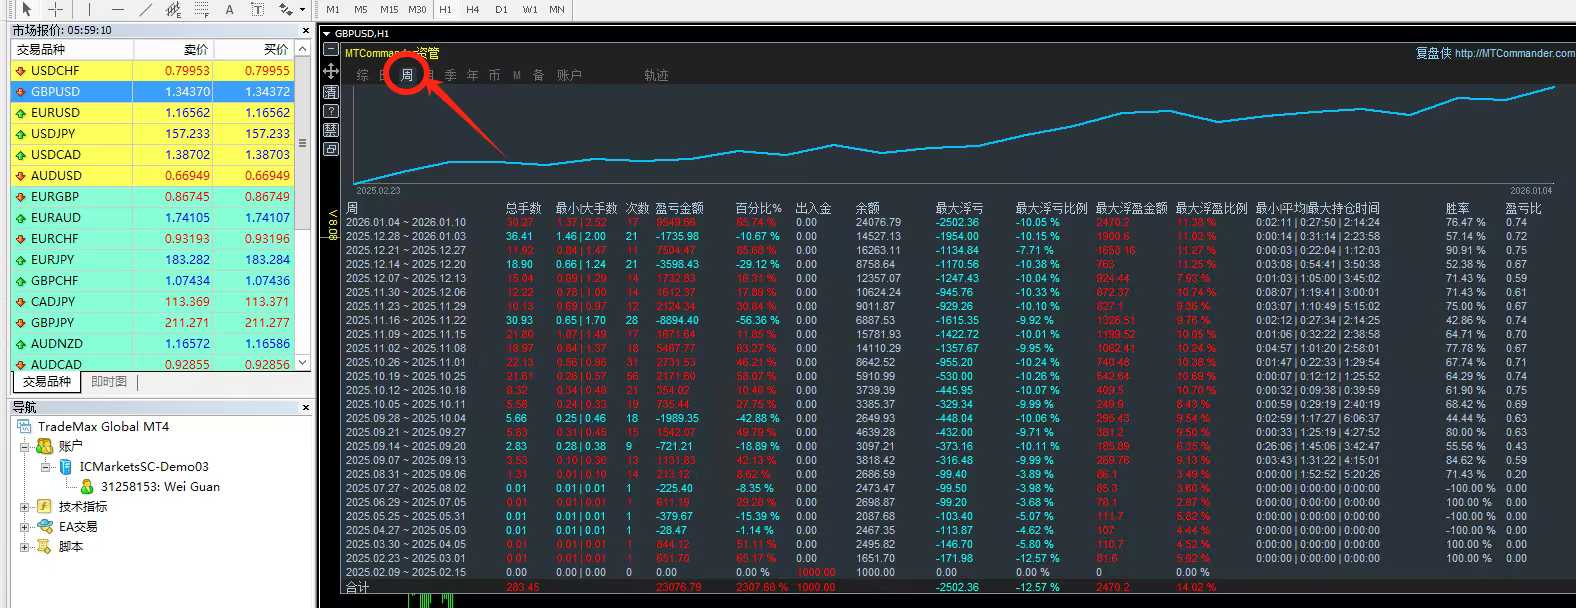
Task: Collapse the MTCommander panel with minus icon
Action: (x=331, y=50)
